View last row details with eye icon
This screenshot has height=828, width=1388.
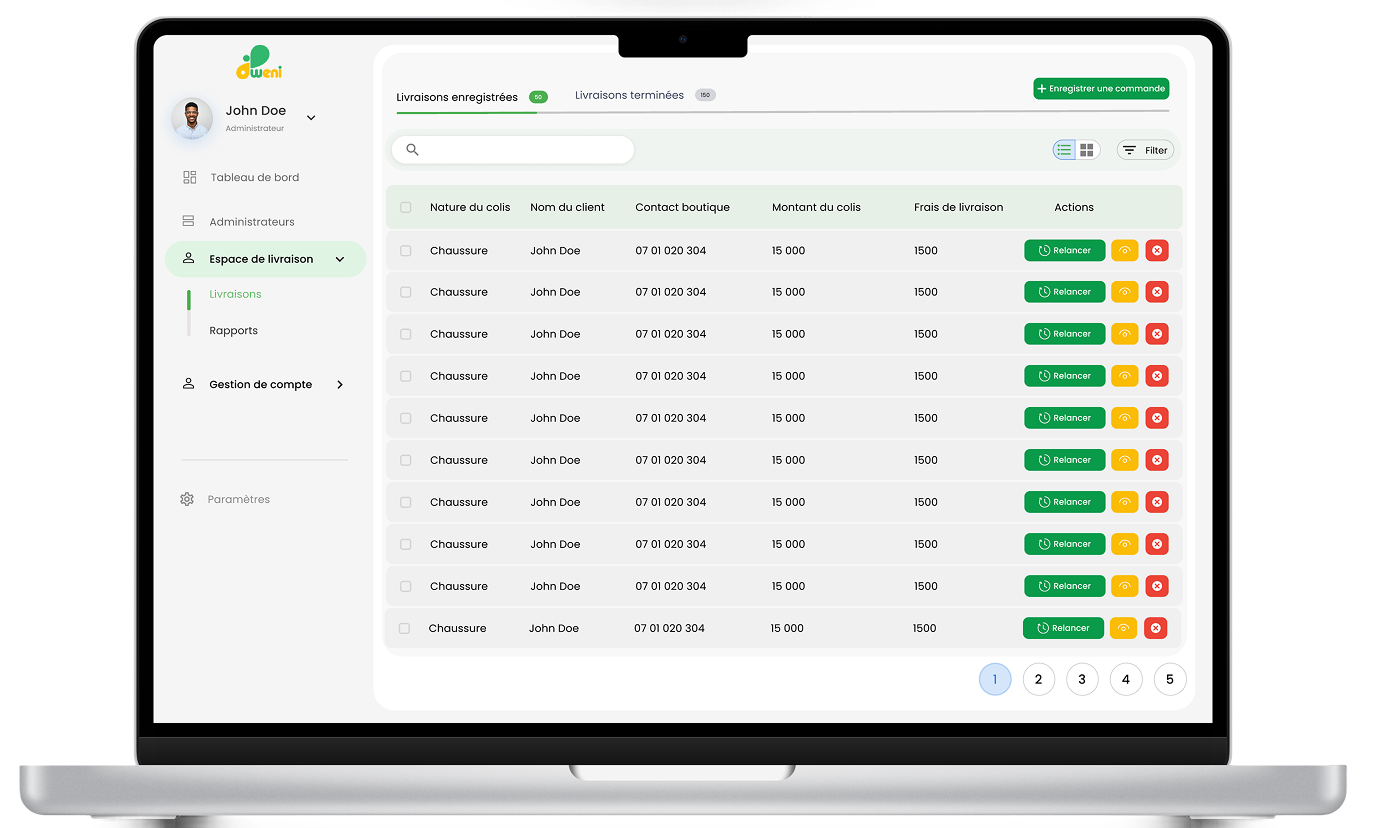pyautogui.click(x=1124, y=628)
